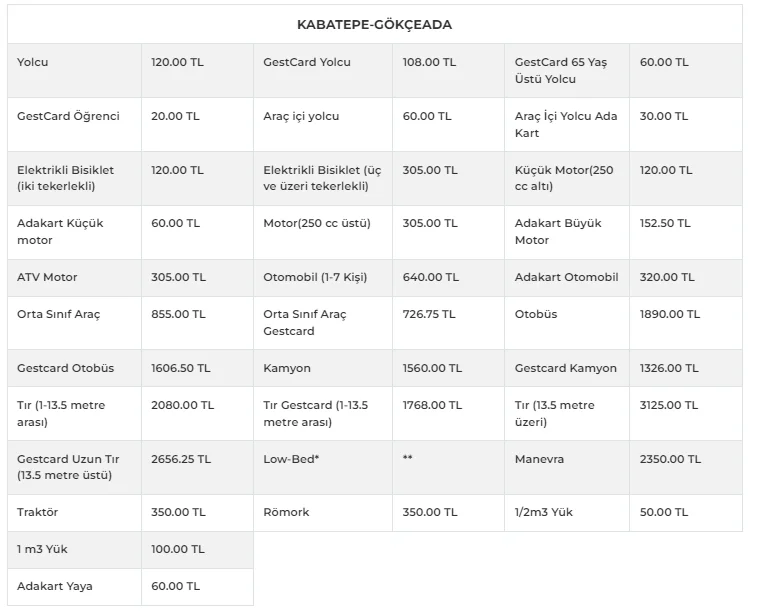This screenshot has height=611, width=783.
Task: Select the GestCard Öğrenci cell
Action: tap(68, 116)
